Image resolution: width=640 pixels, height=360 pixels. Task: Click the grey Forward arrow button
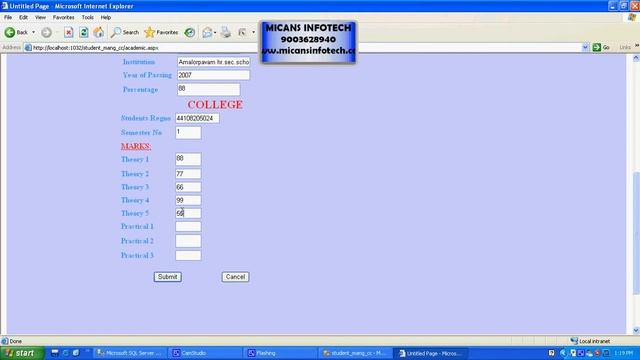tap(47, 32)
